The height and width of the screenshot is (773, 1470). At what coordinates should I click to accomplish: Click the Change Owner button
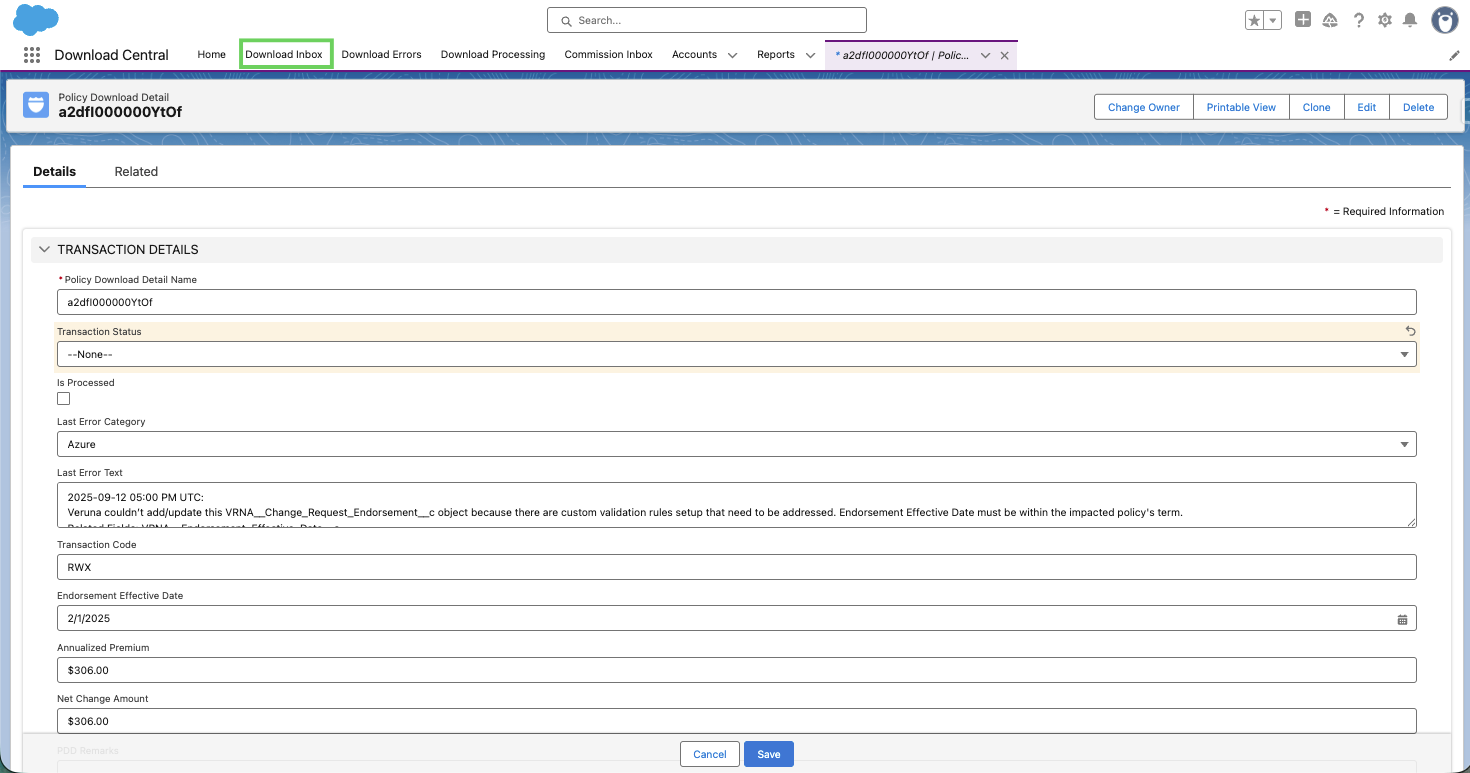1144,107
